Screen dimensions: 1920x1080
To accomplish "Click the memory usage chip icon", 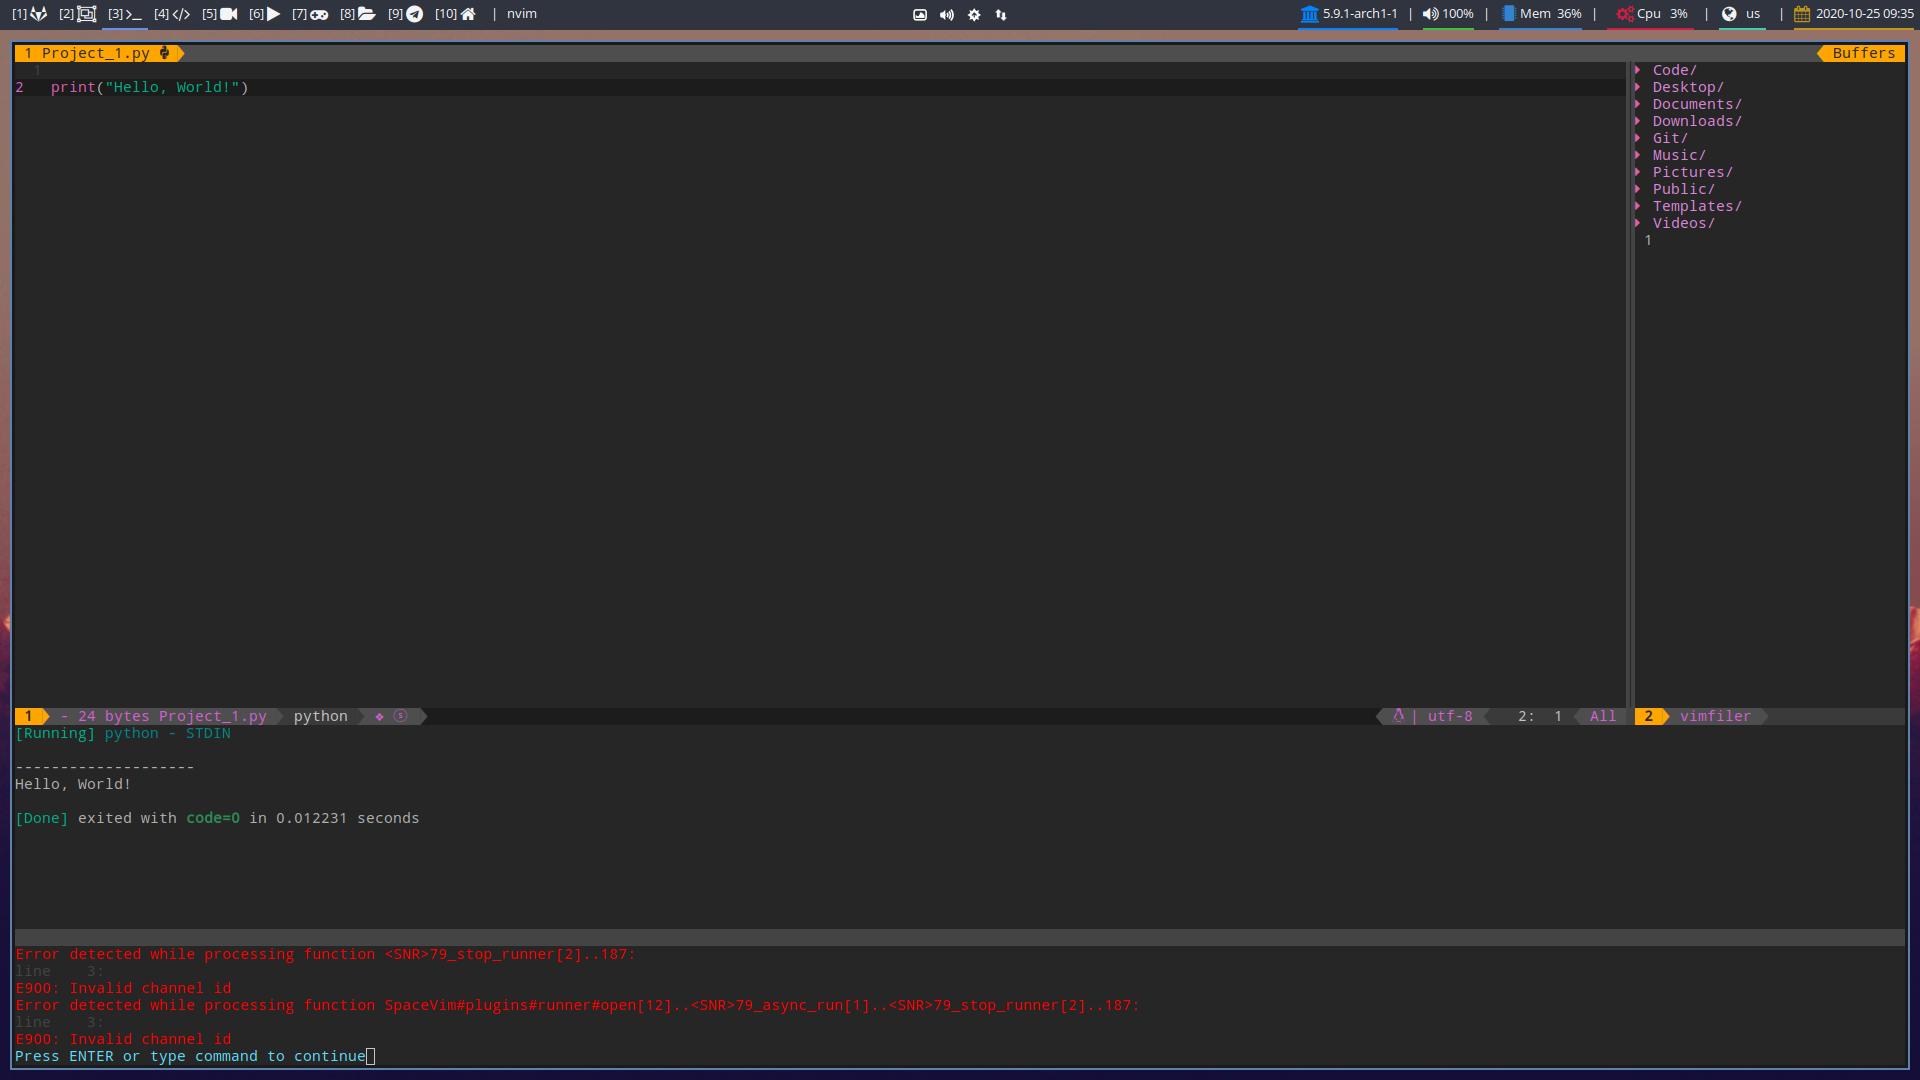I will [1509, 14].
